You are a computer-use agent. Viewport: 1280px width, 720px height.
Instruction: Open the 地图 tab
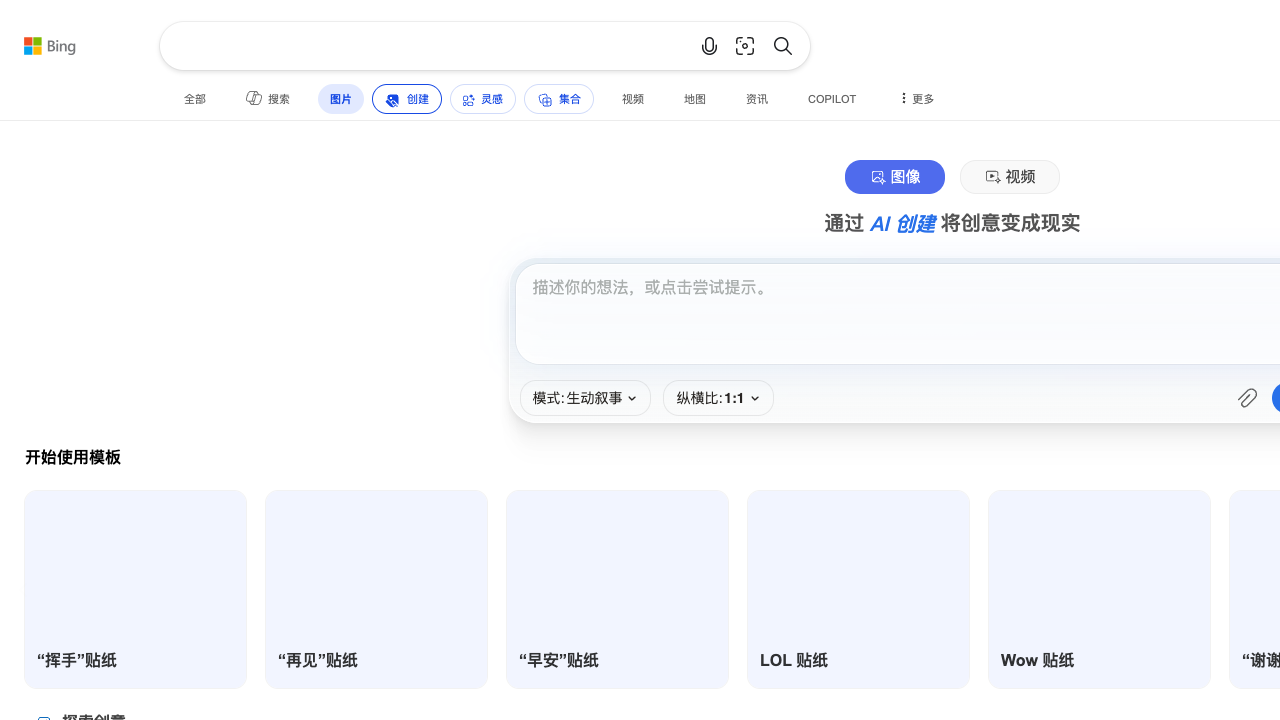pyautogui.click(x=695, y=99)
